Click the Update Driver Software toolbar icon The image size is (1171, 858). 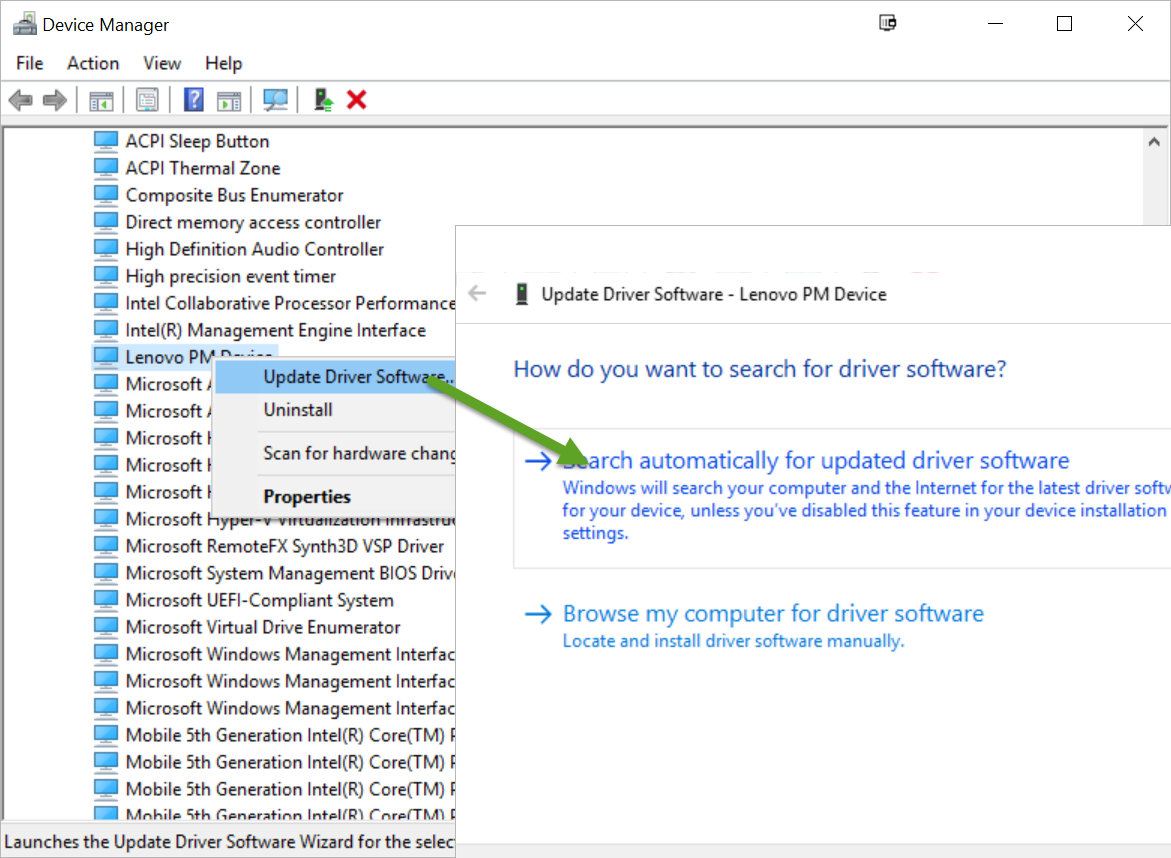point(322,100)
